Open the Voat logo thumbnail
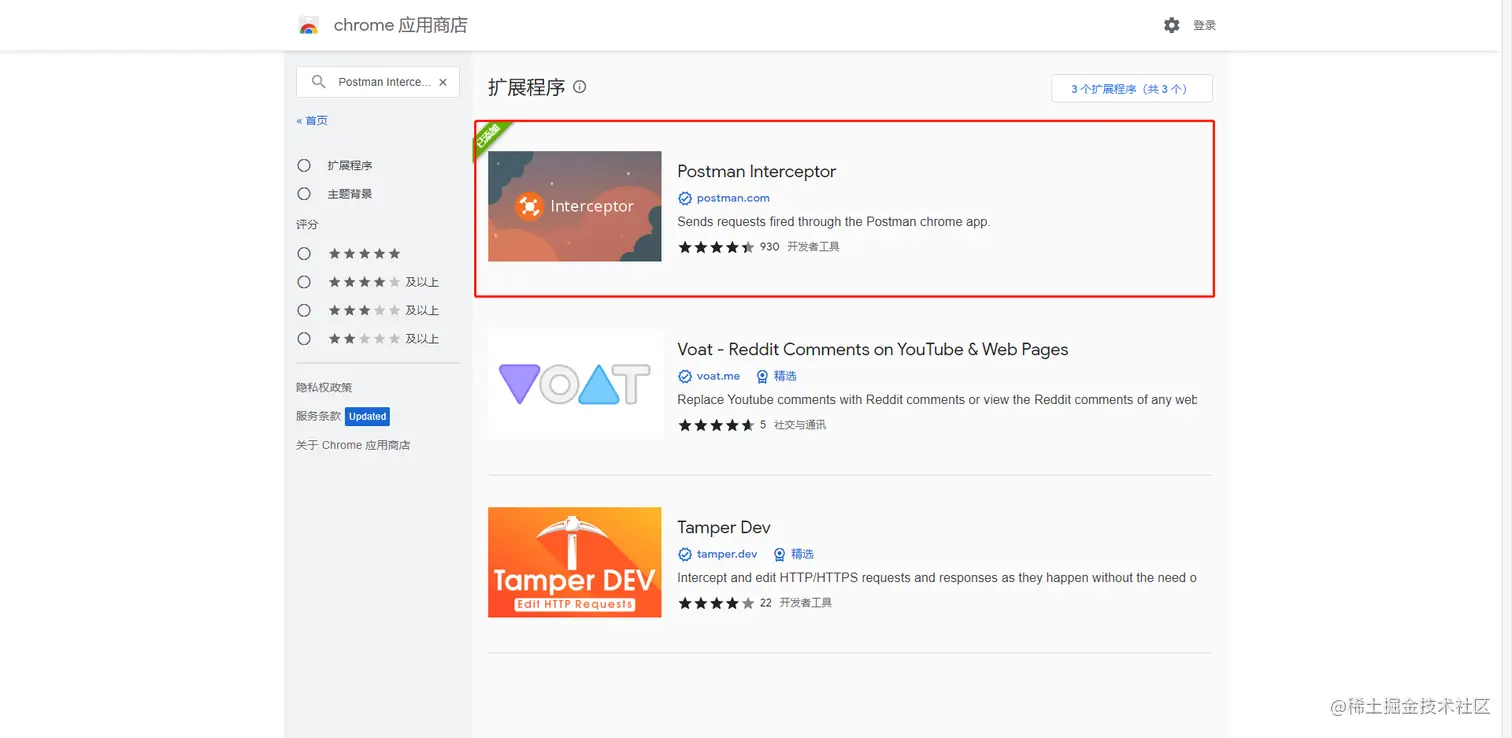The image size is (1512, 738). point(574,384)
